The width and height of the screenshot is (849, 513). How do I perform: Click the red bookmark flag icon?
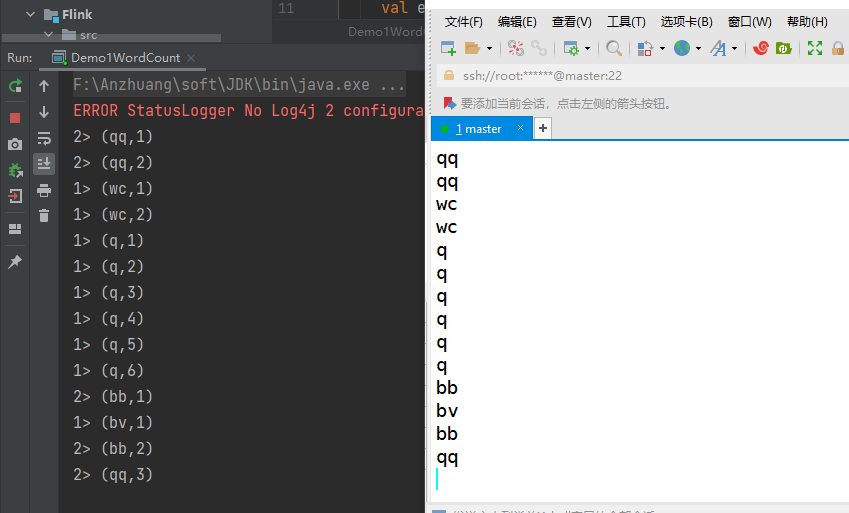tap(449, 103)
